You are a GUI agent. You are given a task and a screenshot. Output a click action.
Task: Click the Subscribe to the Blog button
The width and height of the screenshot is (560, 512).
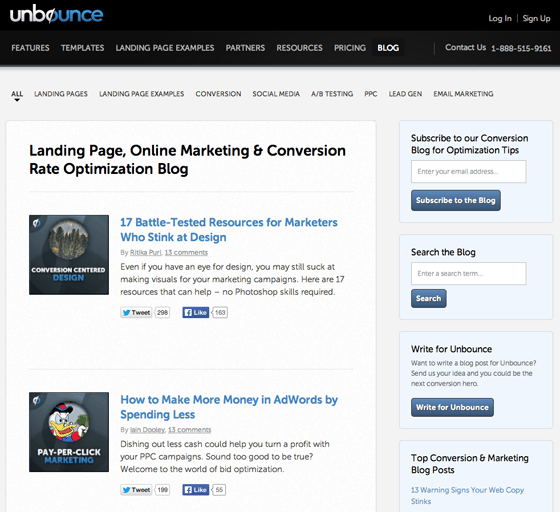coord(456,200)
